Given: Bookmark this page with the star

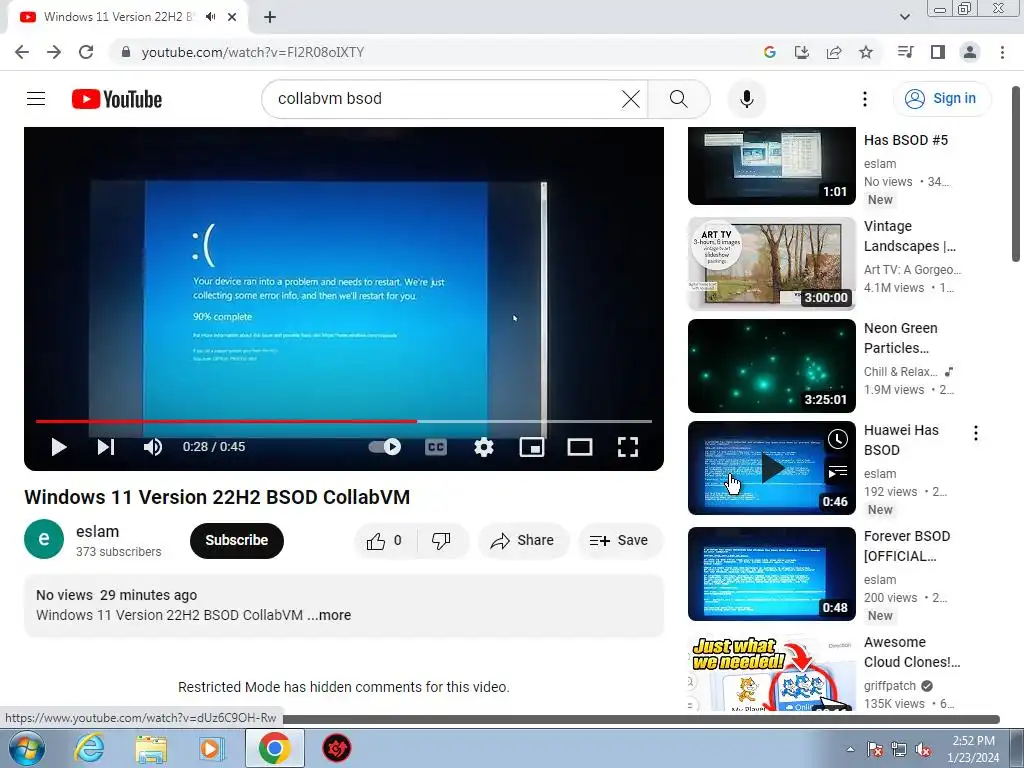Looking at the screenshot, I should pyautogui.click(x=866, y=52).
